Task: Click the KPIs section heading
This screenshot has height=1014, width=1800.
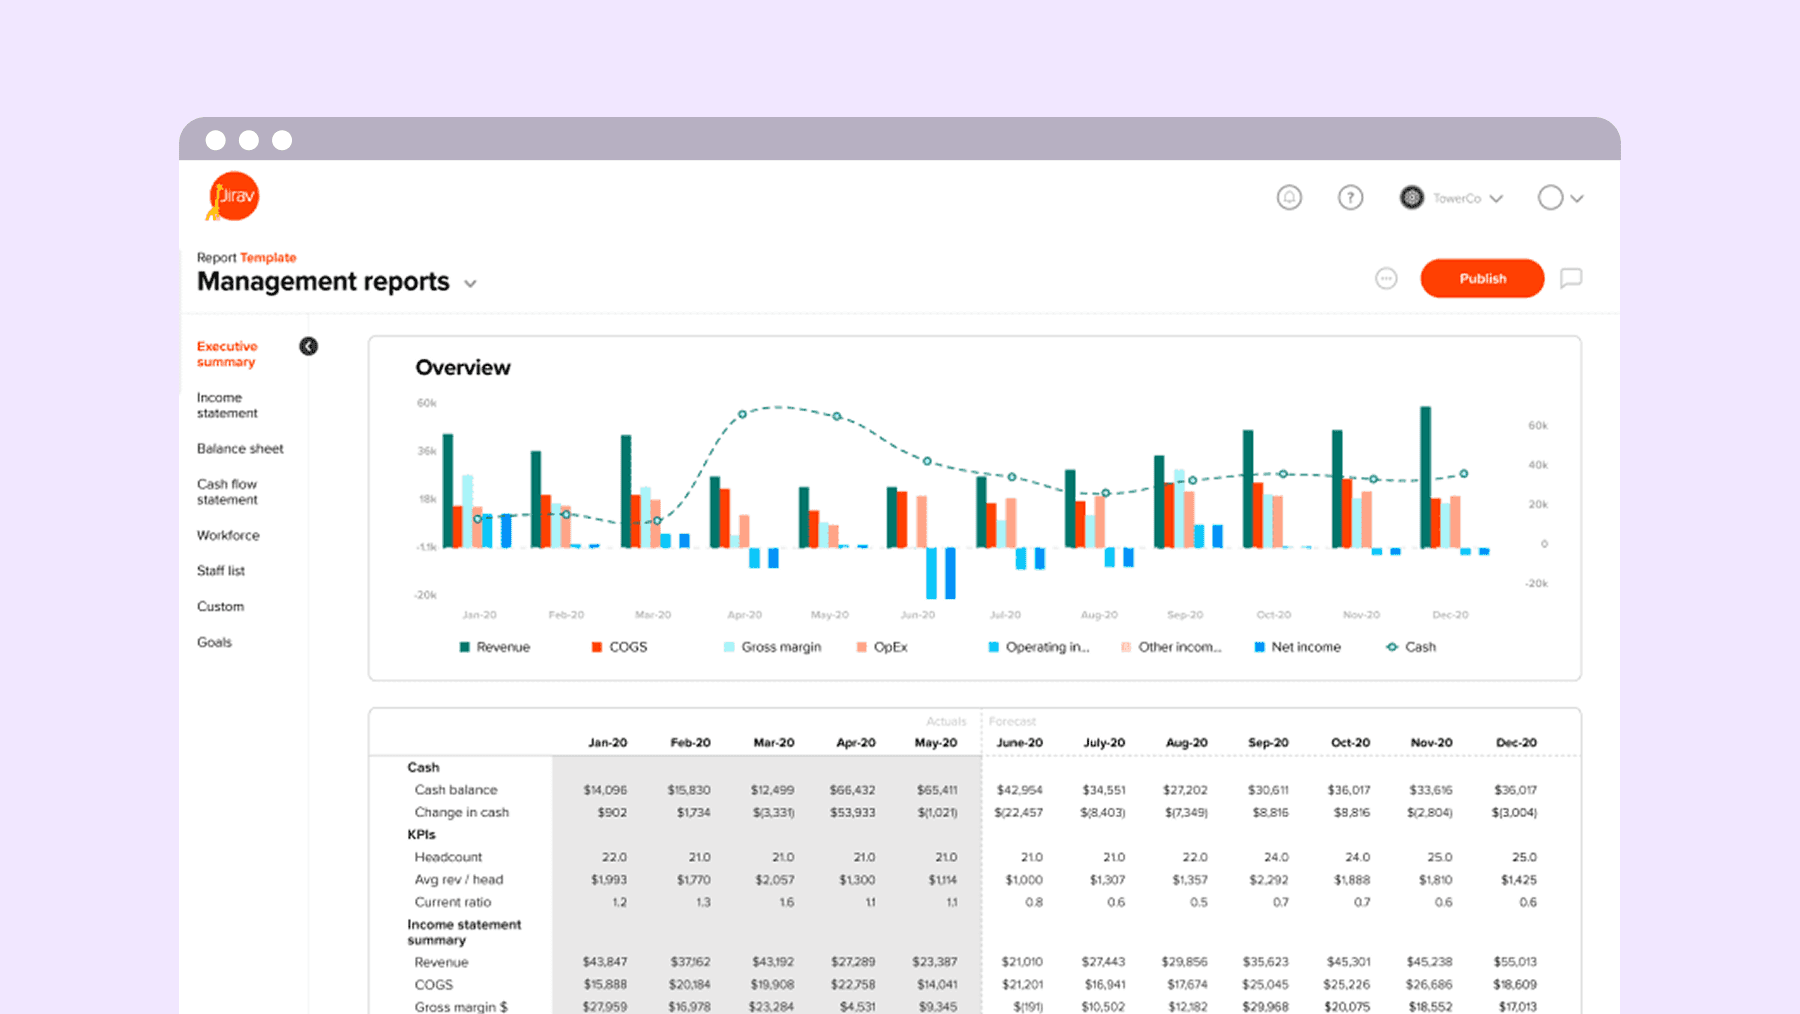Action: 421,834
